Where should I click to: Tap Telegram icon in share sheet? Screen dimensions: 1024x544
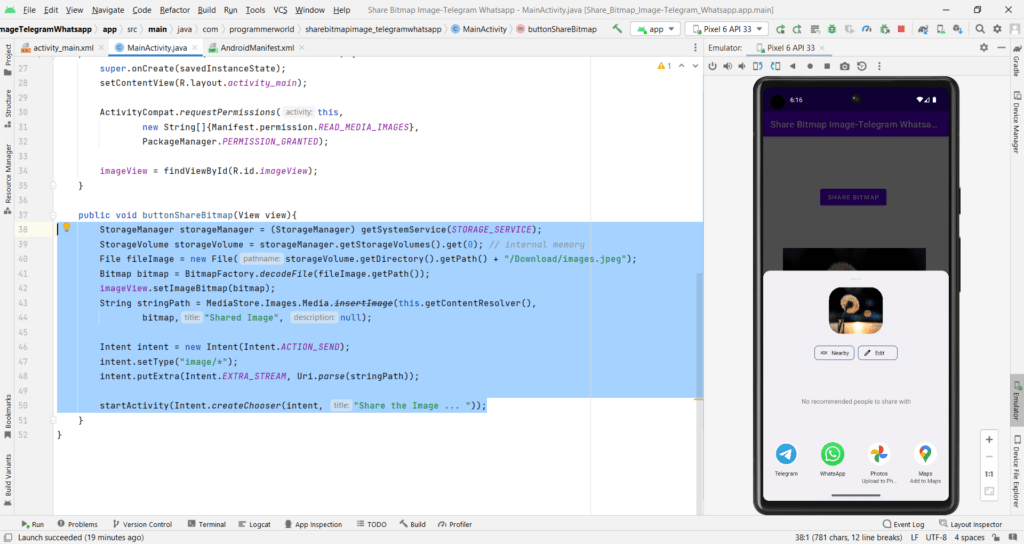(x=786, y=454)
